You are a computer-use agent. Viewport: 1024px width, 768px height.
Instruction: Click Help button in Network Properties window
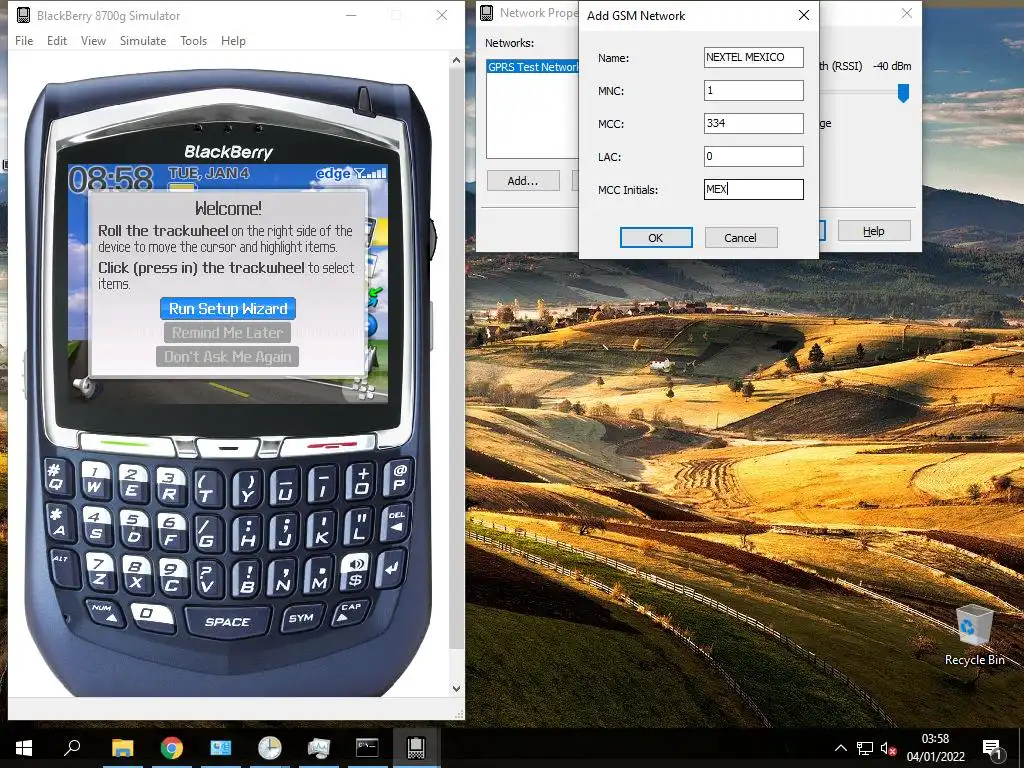(874, 231)
